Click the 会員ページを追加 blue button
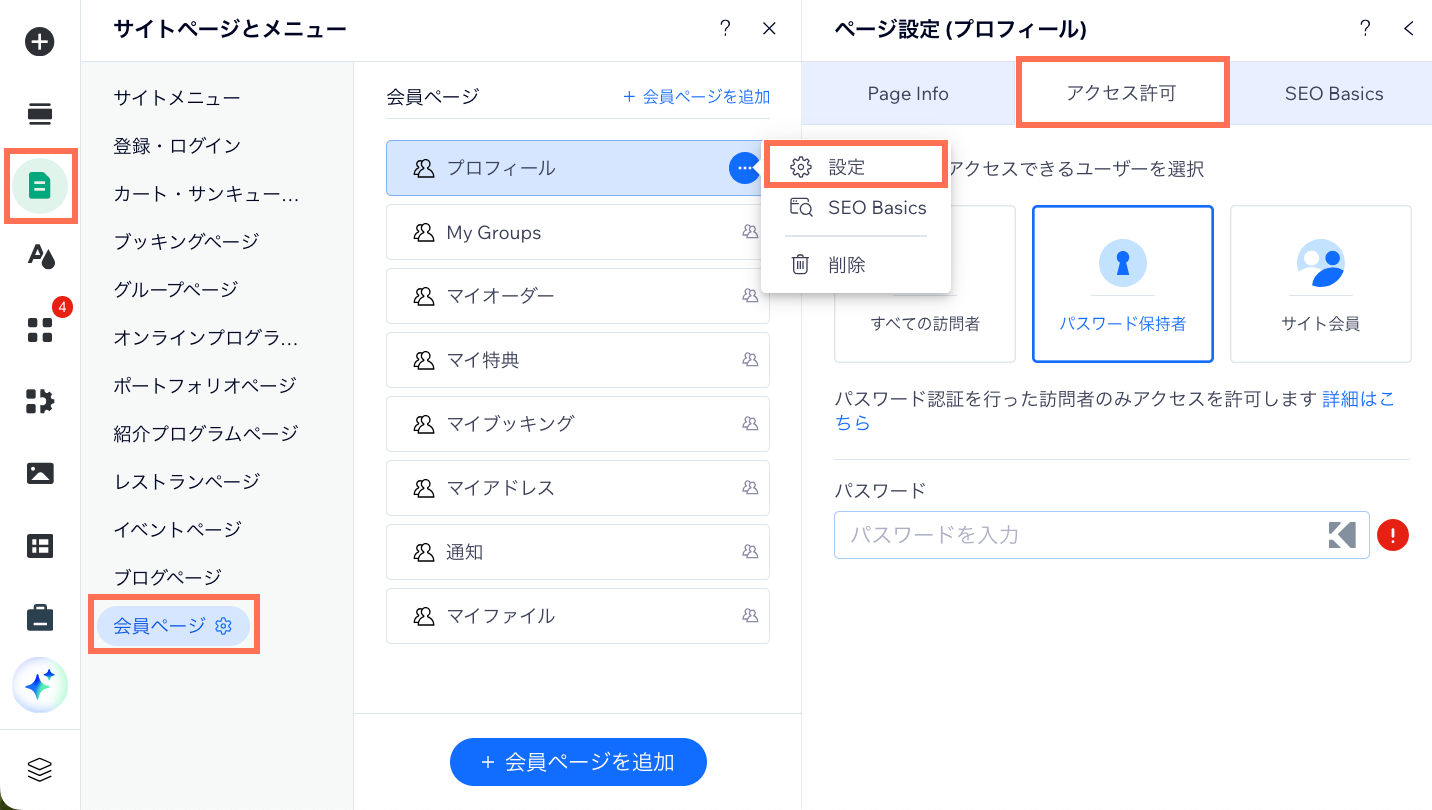Viewport: 1432px width, 810px height. [x=578, y=761]
